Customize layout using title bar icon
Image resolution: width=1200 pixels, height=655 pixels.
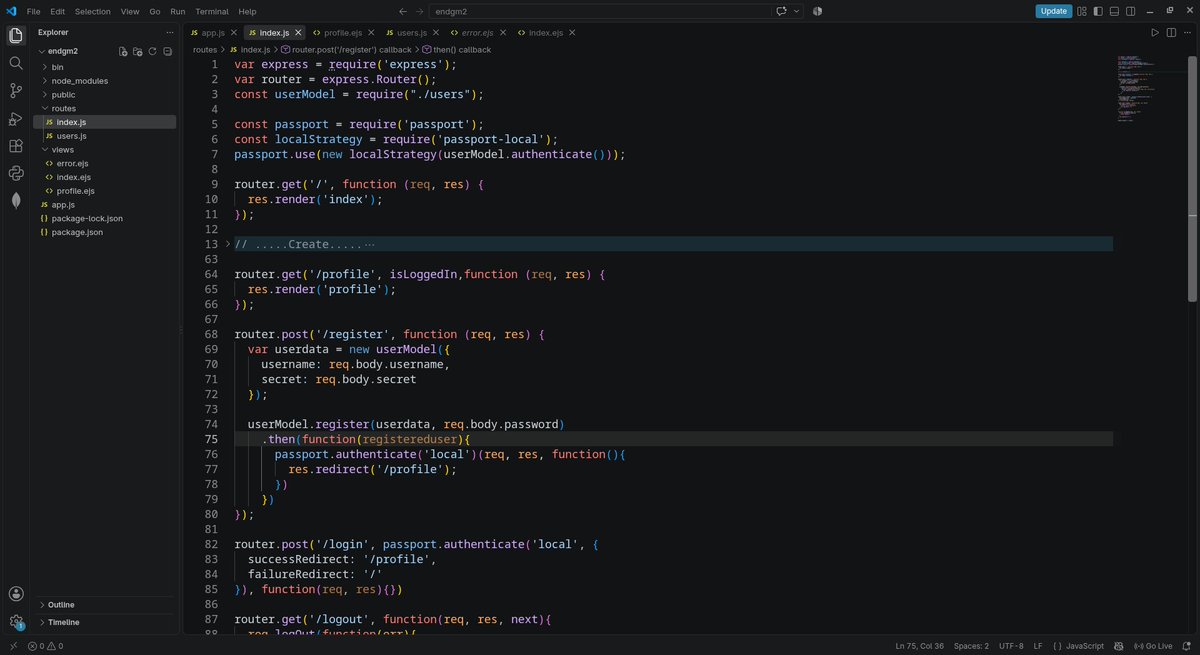(x=1083, y=11)
